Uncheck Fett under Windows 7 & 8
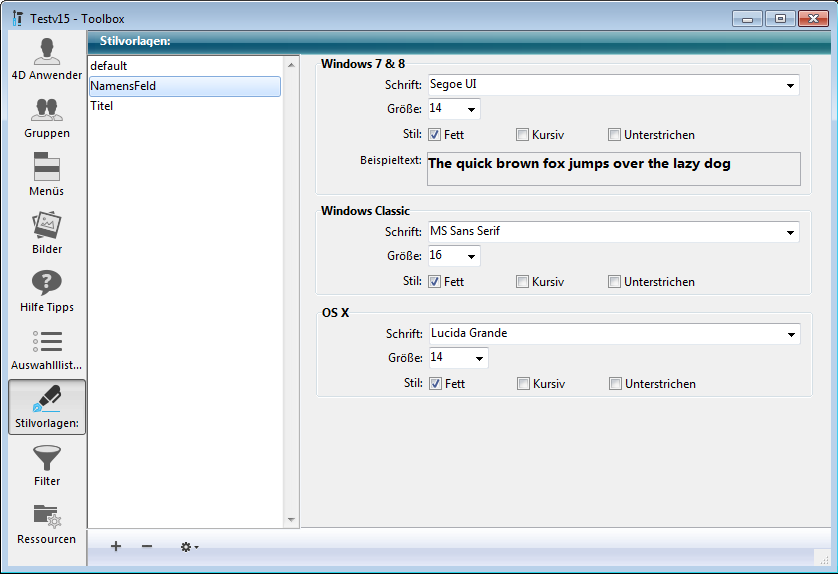This screenshot has height=574, width=838. pyautogui.click(x=435, y=135)
